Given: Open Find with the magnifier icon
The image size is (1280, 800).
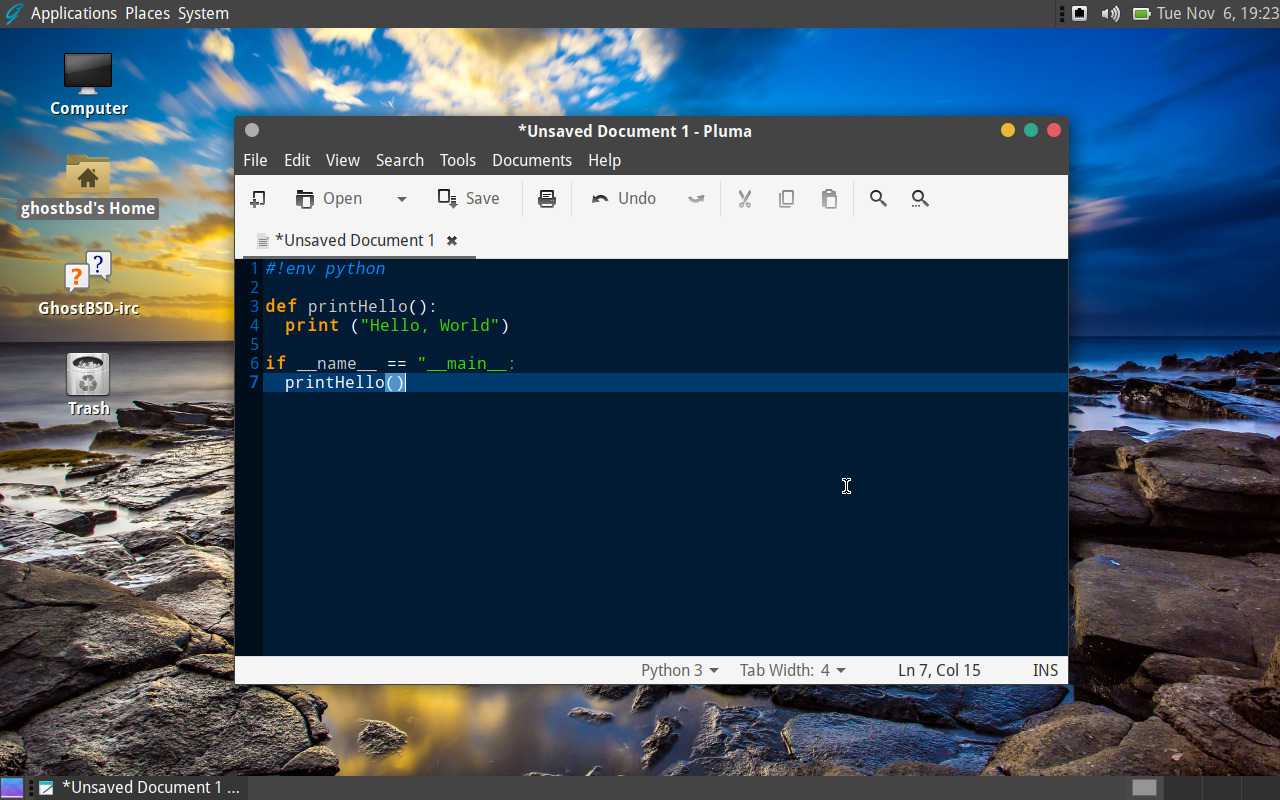Looking at the screenshot, I should [878, 198].
